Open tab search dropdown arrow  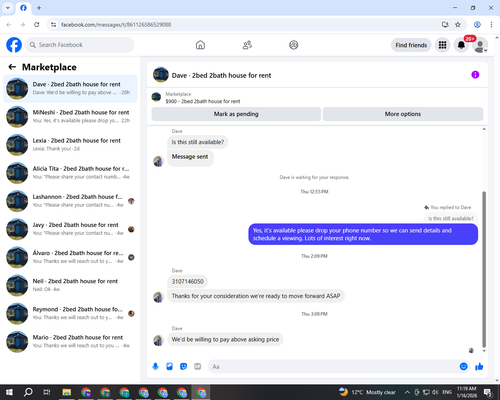[8, 8]
